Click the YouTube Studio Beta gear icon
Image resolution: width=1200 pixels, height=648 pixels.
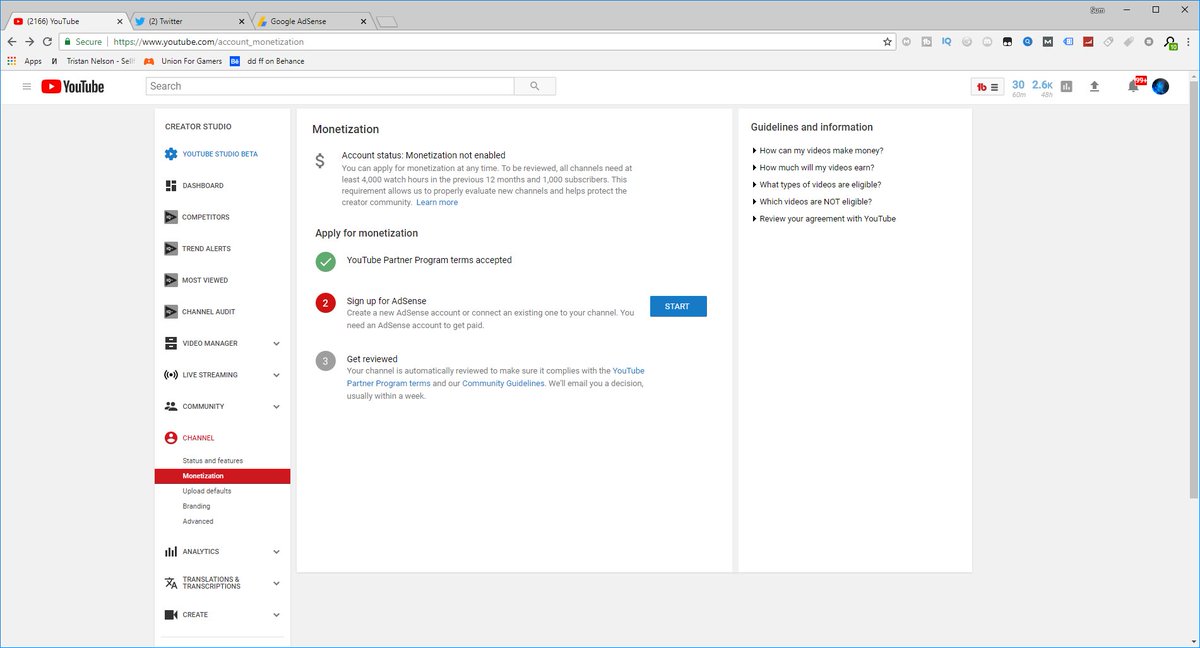click(x=171, y=154)
